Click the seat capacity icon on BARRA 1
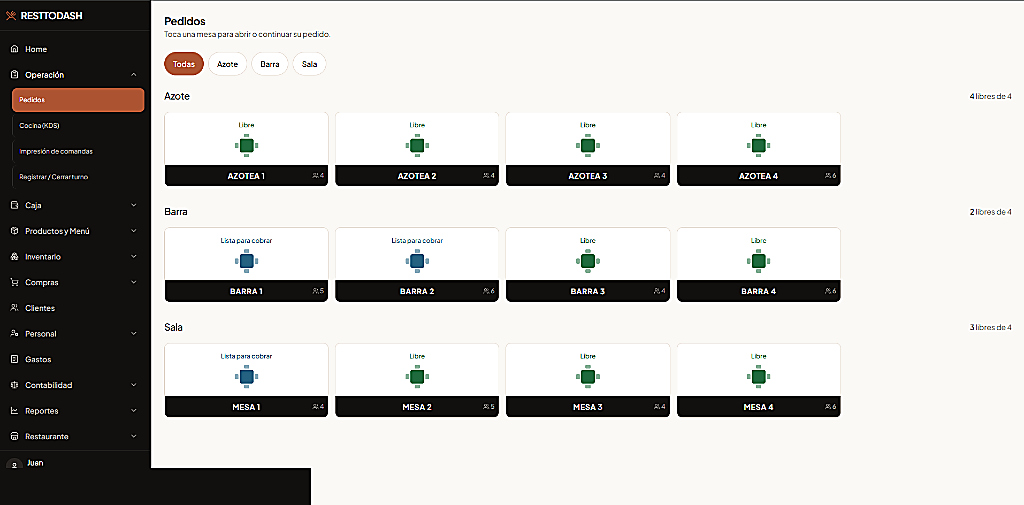 point(316,291)
